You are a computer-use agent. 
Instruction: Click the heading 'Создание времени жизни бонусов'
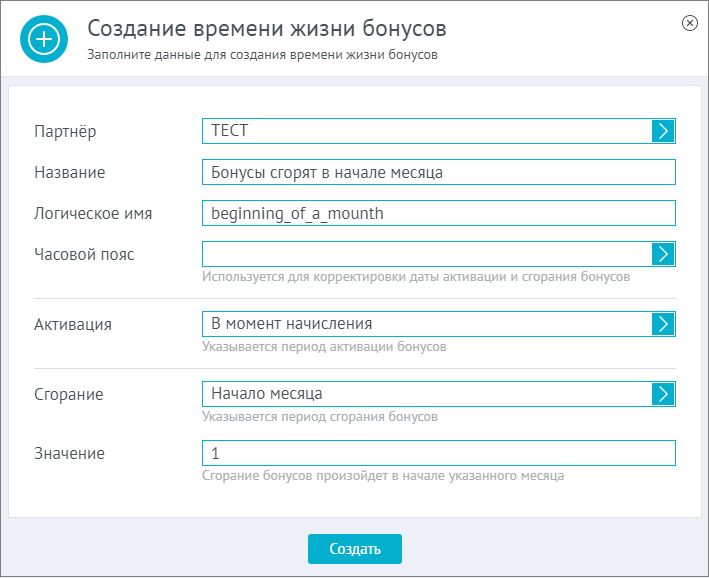pyautogui.click(x=267, y=29)
